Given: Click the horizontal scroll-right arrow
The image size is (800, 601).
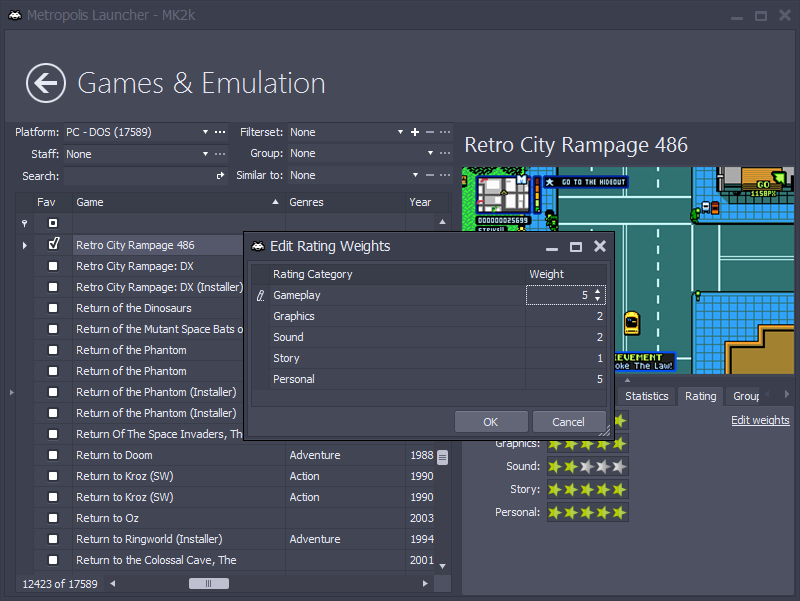Looking at the screenshot, I should click(425, 584).
